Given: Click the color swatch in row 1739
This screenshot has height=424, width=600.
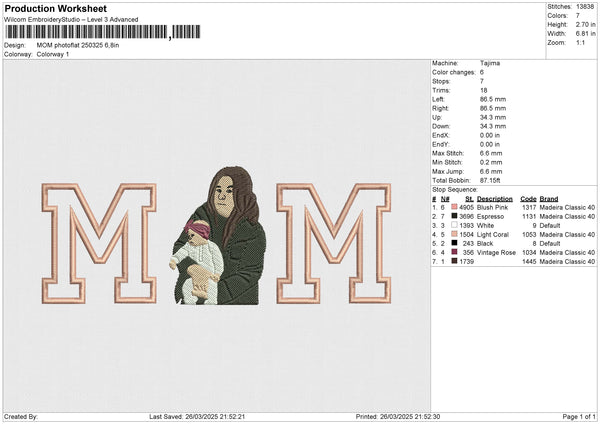Looking at the screenshot, I should click(x=454, y=261).
